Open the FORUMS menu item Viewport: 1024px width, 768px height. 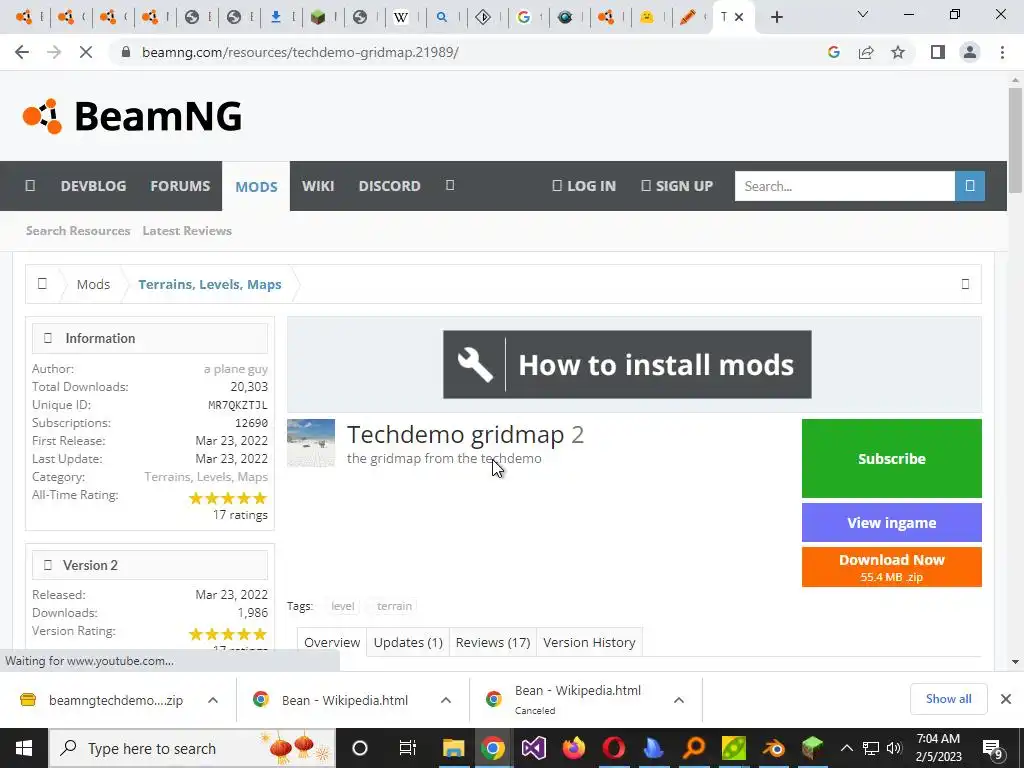pyautogui.click(x=180, y=186)
